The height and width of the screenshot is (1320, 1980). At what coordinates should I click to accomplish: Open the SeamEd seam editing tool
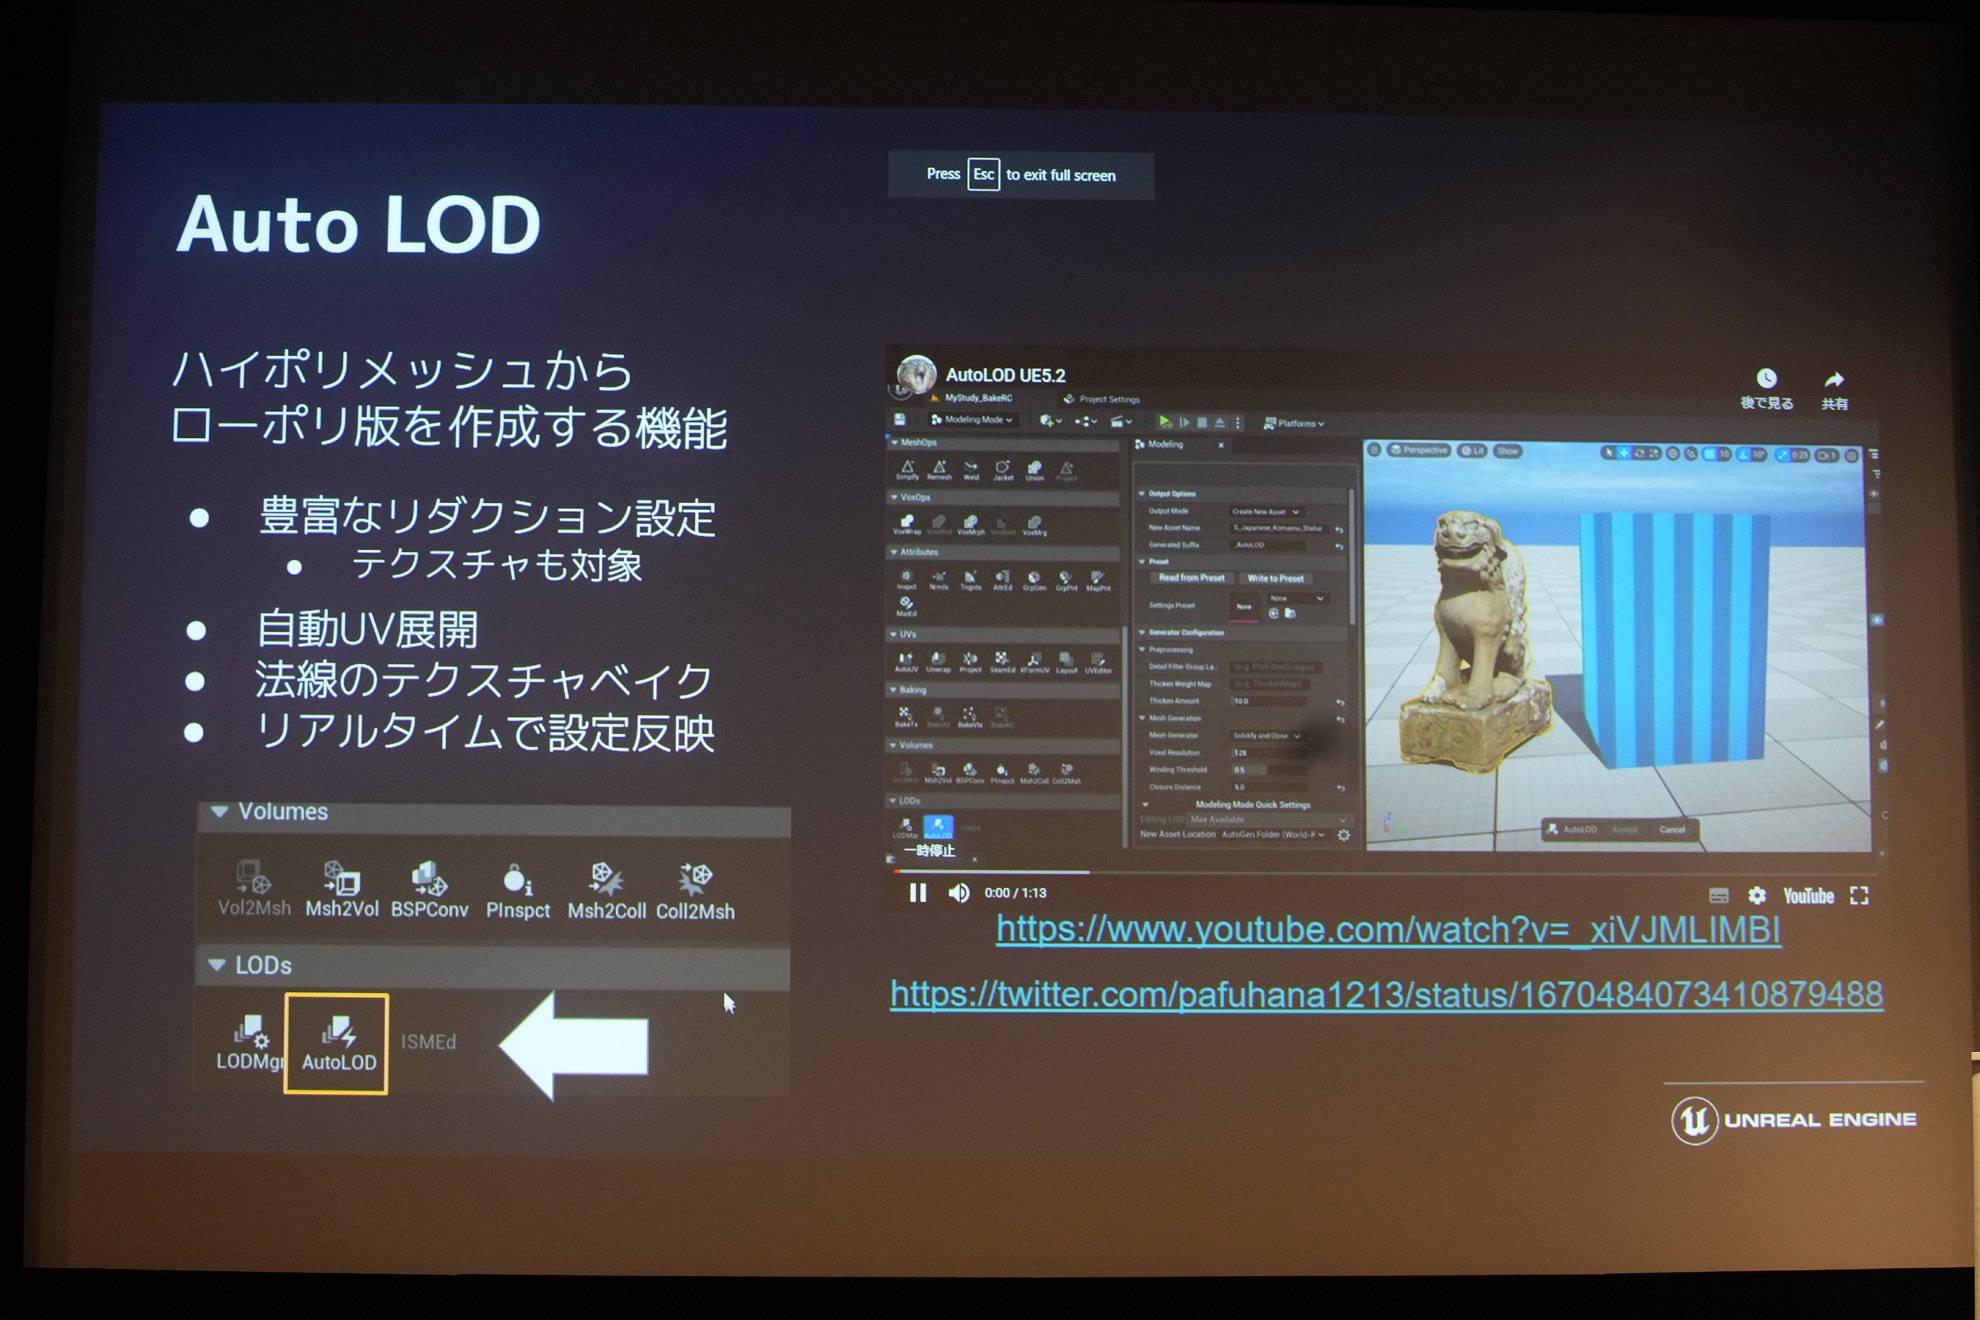click(1002, 662)
